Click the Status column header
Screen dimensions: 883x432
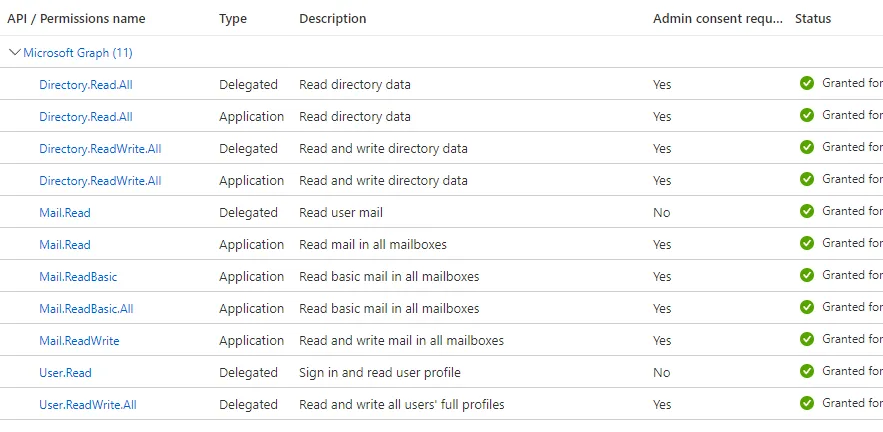[x=812, y=19]
